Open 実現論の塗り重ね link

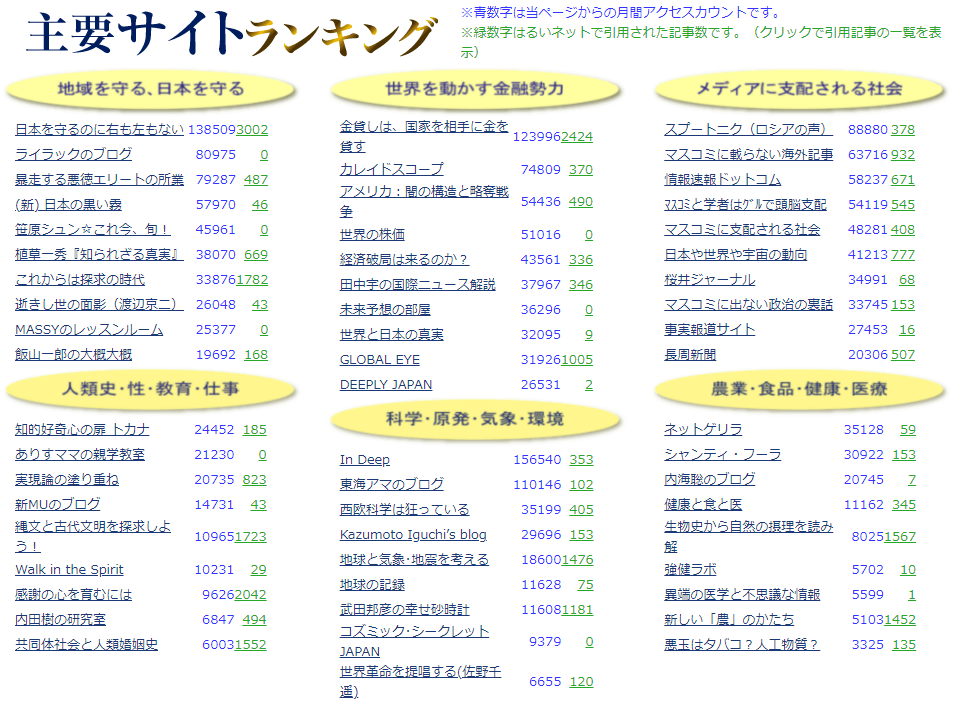tap(67, 480)
